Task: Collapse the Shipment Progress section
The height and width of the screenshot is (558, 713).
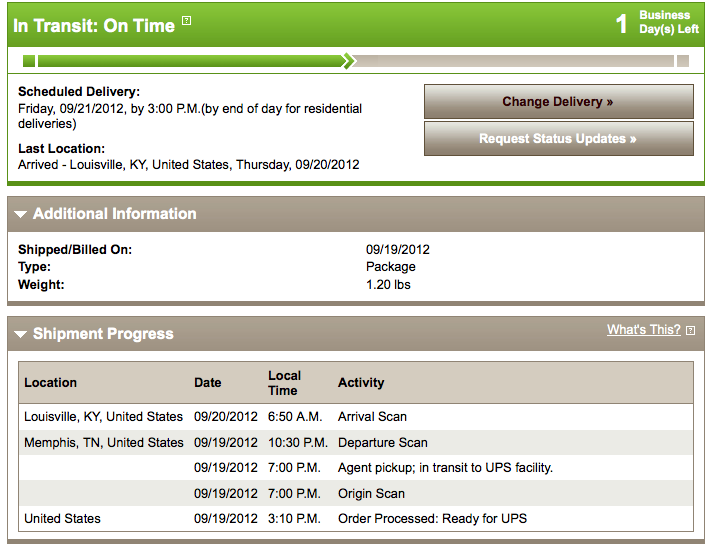Action: pos(20,334)
